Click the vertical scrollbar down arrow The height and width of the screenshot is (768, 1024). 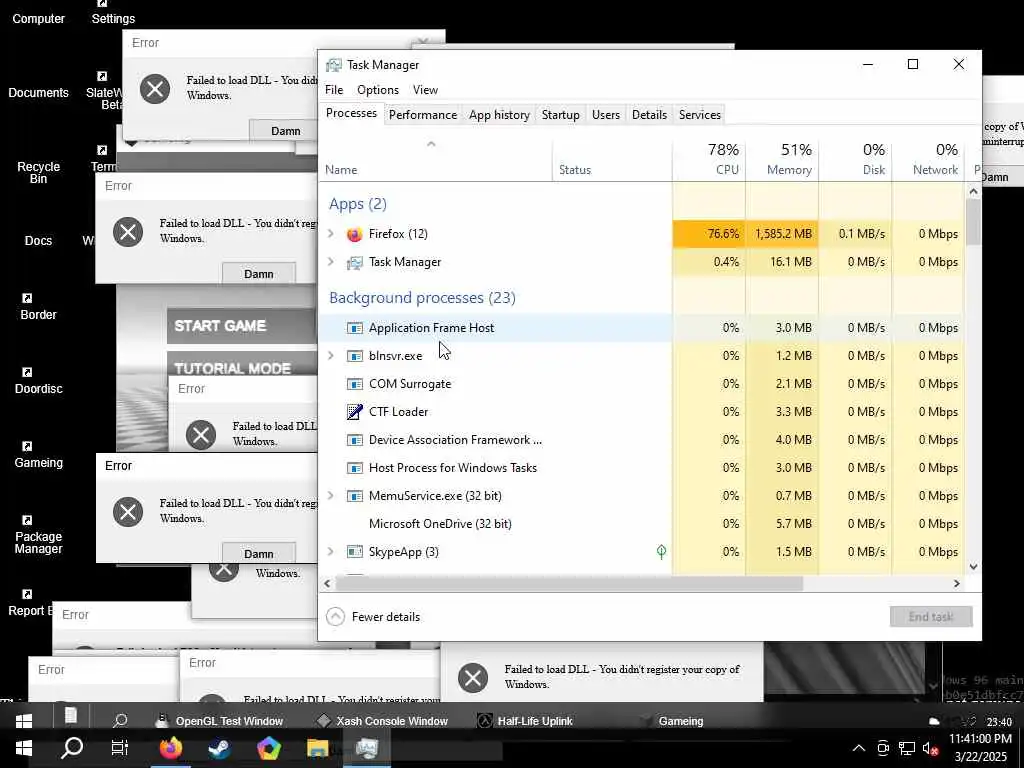point(973,567)
